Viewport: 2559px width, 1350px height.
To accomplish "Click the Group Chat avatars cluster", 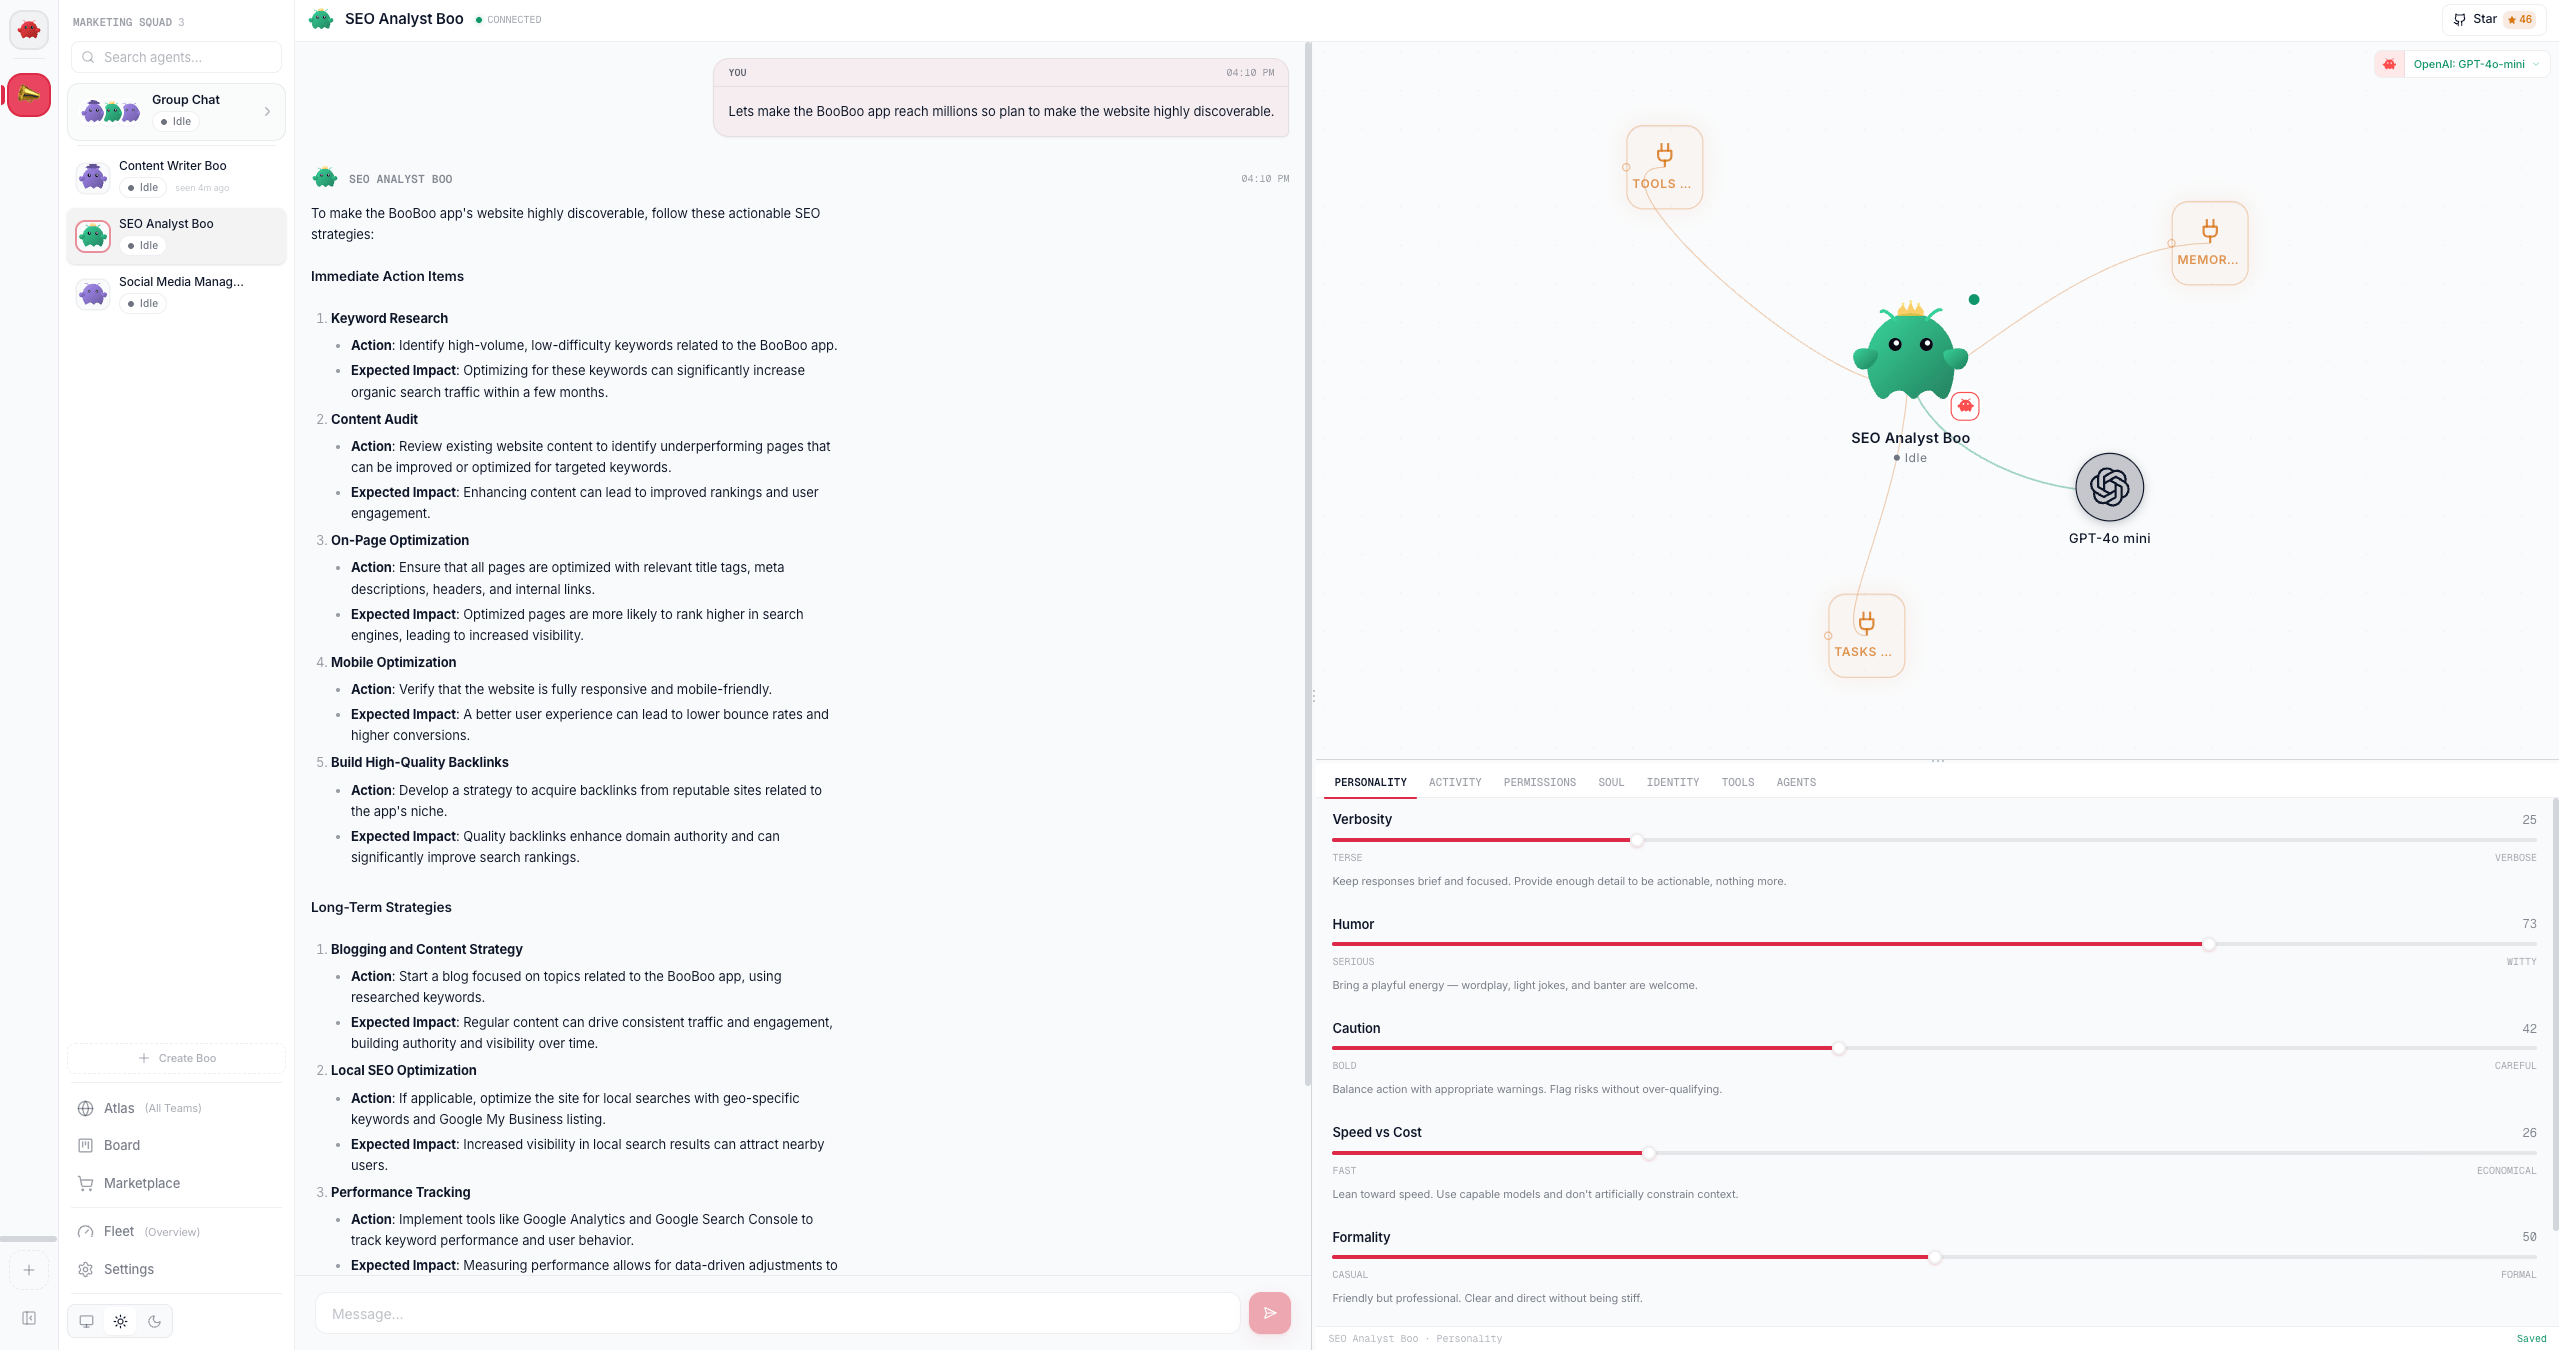I will pos(111,111).
